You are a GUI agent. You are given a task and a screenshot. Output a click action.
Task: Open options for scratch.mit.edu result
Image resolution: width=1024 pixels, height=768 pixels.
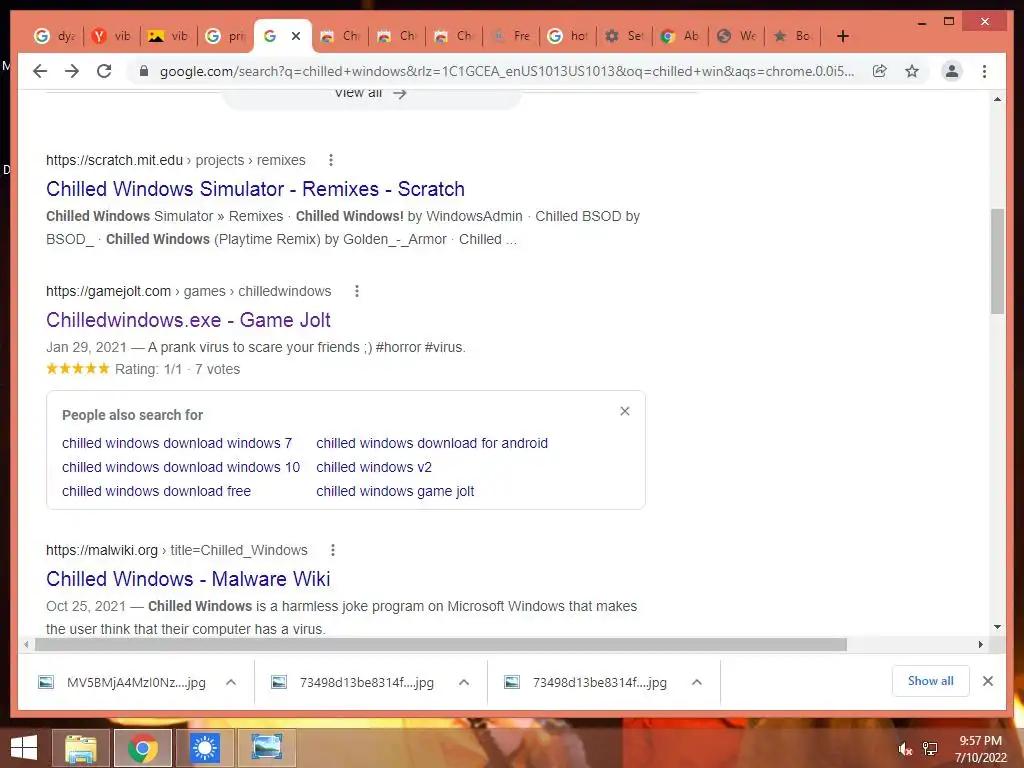pyautogui.click(x=331, y=160)
